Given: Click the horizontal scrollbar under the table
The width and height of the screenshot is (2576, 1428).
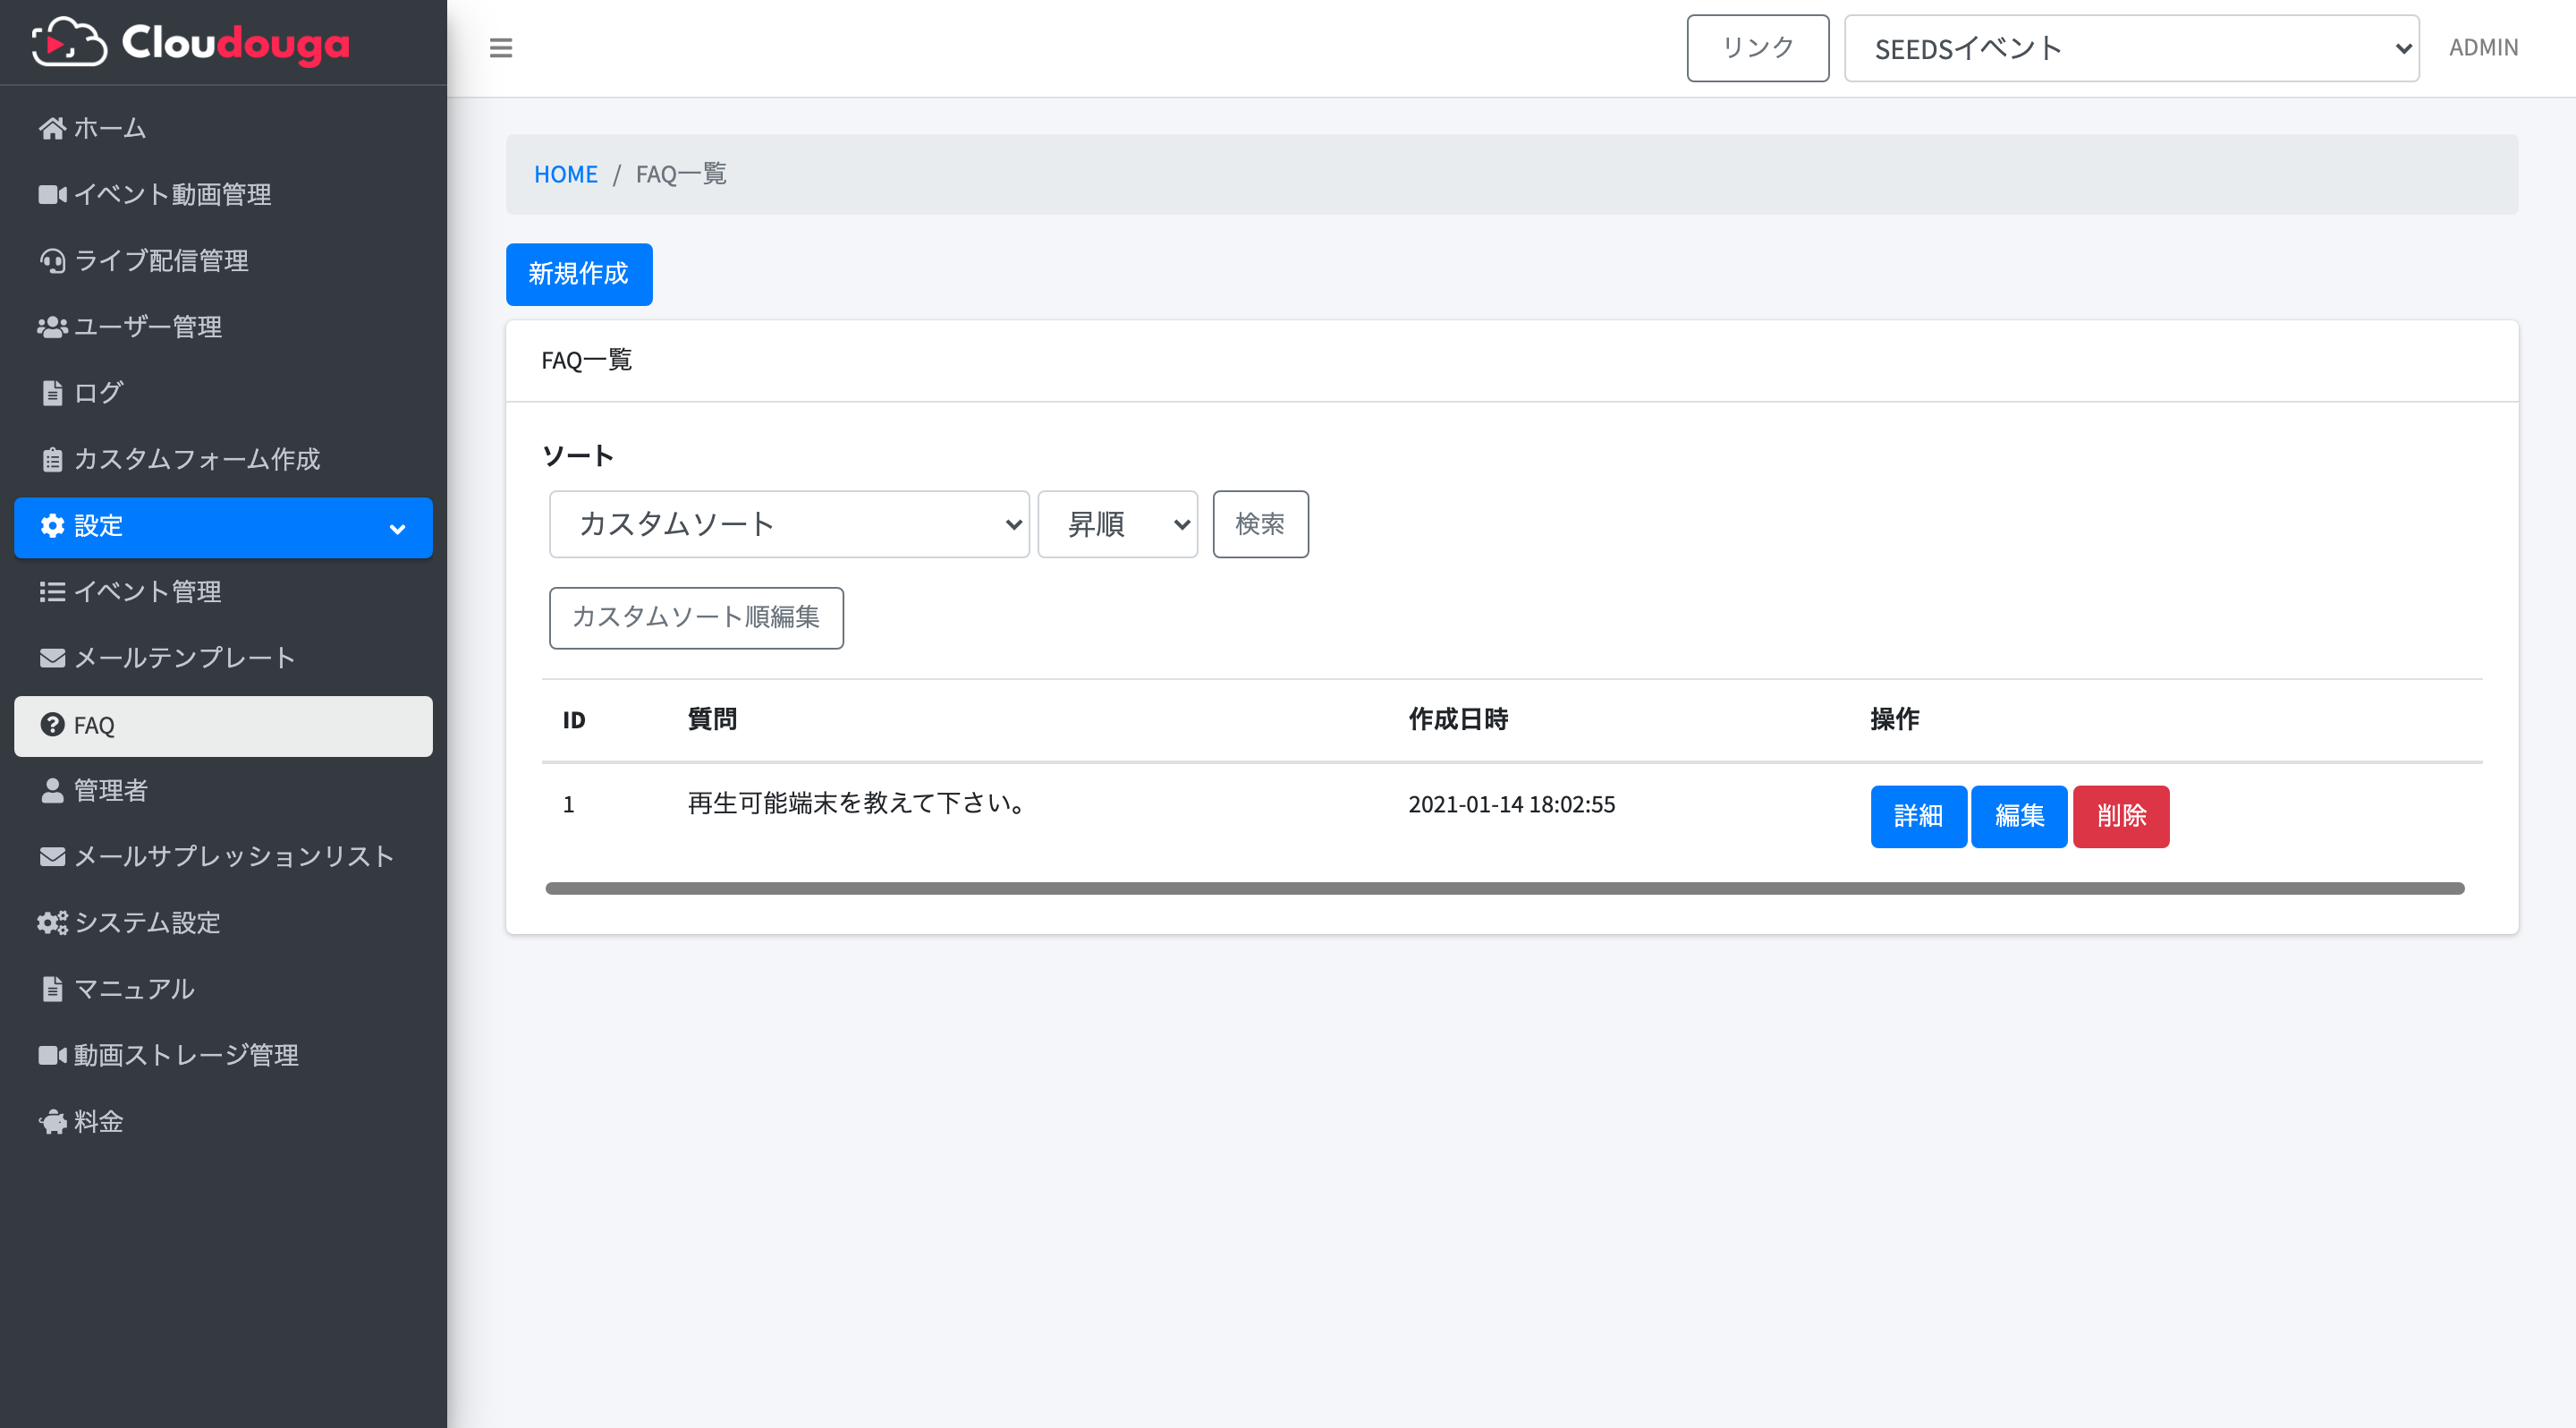Looking at the screenshot, I should click(x=1504, y=888).
